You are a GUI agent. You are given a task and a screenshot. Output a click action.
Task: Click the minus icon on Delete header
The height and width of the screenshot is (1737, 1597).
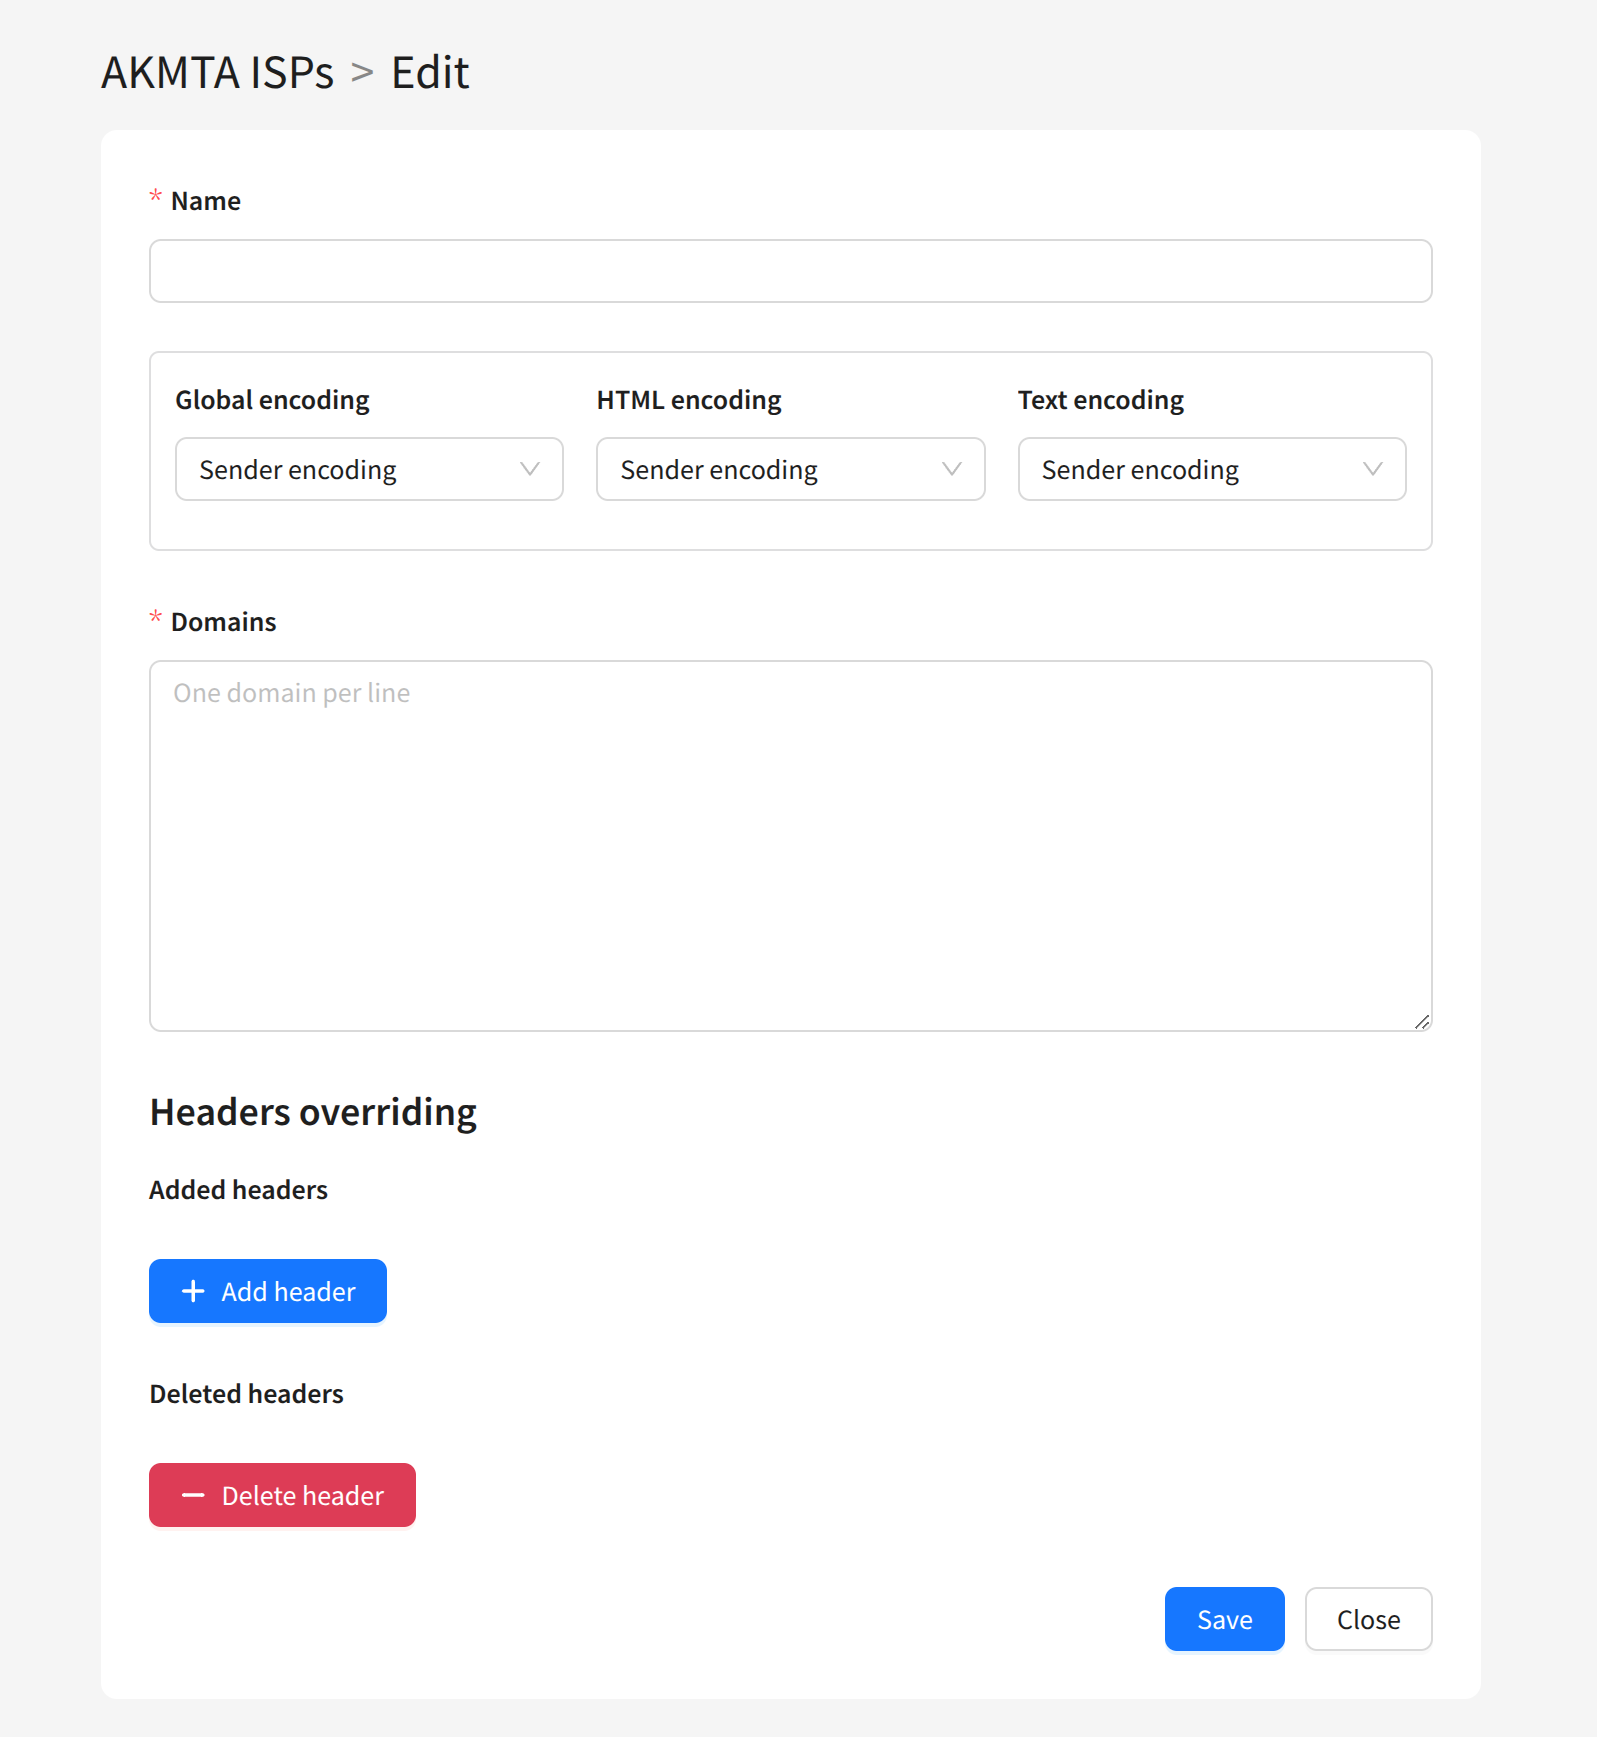click(x=193, y=1495)
